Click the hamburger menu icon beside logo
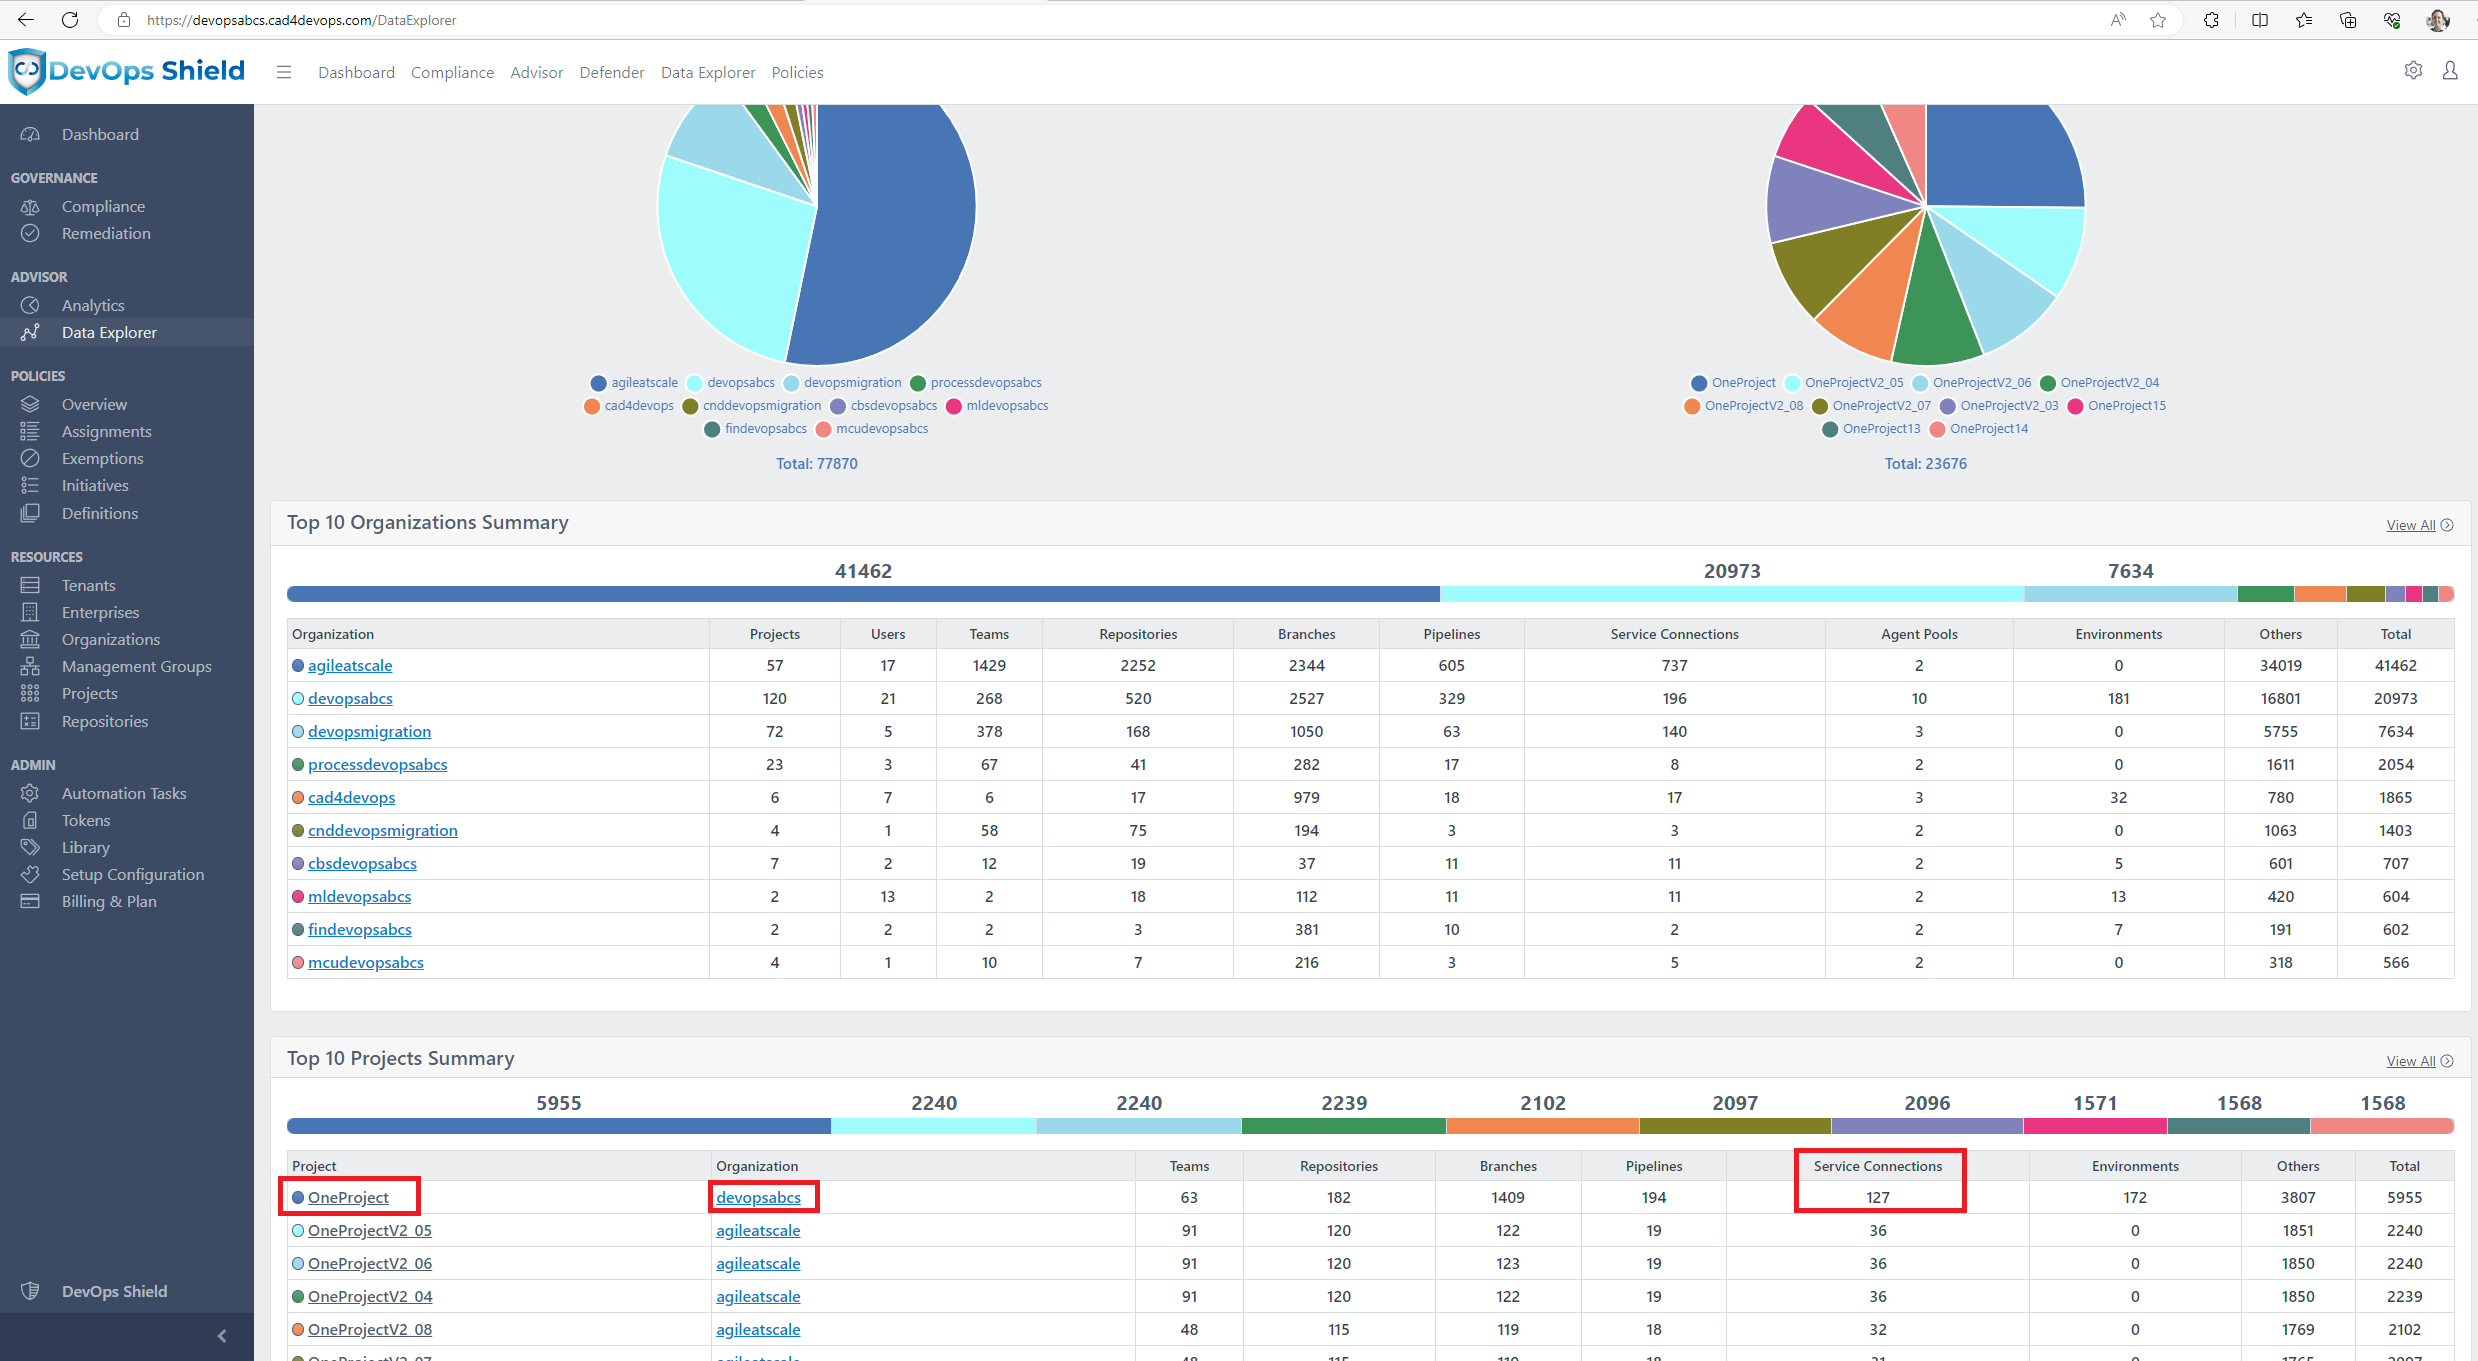Viewport: 2478px width, 1361px height. click(284, 72)
